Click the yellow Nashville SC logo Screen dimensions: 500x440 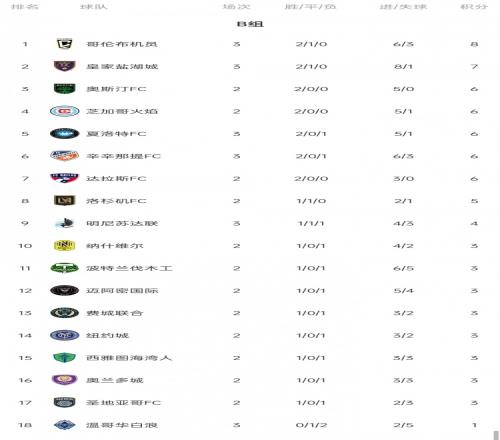pyautogui.click(x=64, y=246)
